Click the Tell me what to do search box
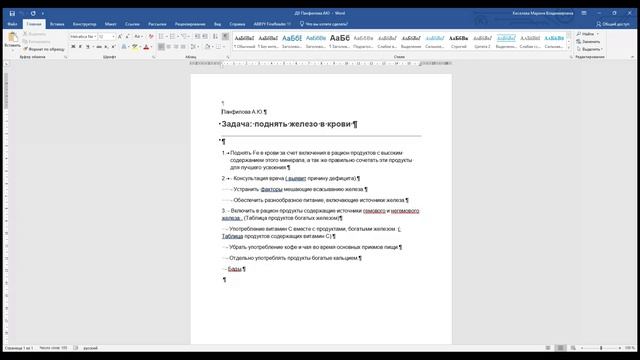Image resolution: width=640 pixels, height=360 pixels. (x=324, y=24)
